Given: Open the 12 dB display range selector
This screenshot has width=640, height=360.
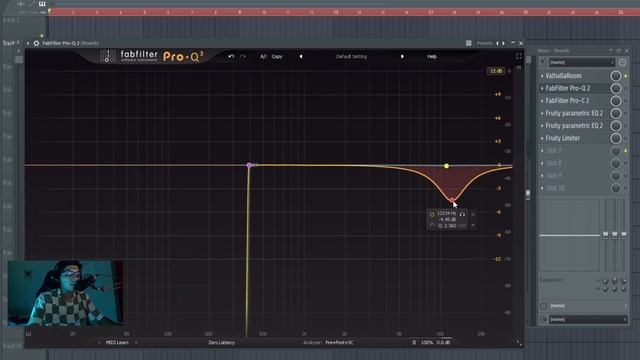Looking at the screenshot, I should click(496, 71).
